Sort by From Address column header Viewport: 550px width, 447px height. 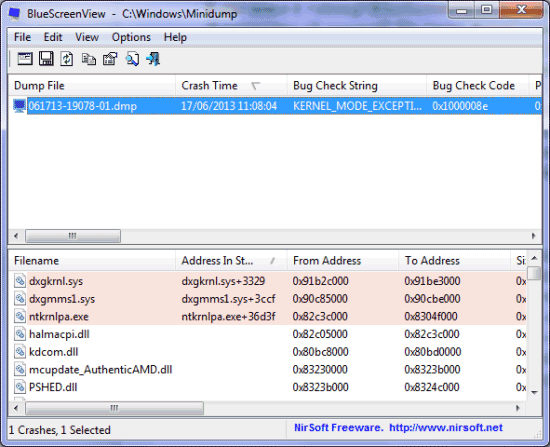click(343, 261)
